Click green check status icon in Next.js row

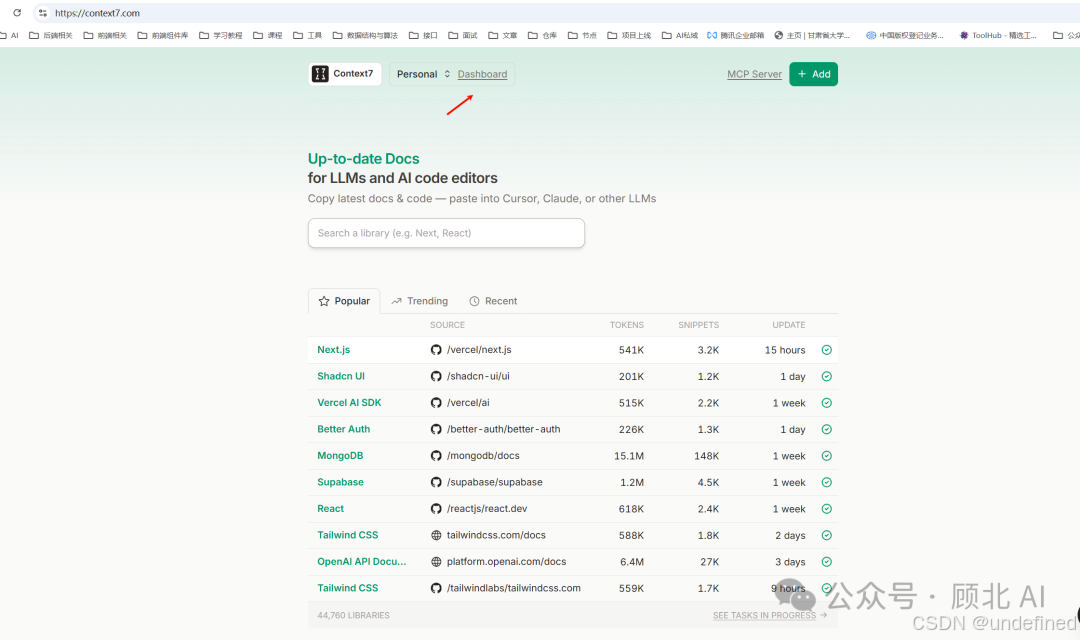tap(827, 350)
